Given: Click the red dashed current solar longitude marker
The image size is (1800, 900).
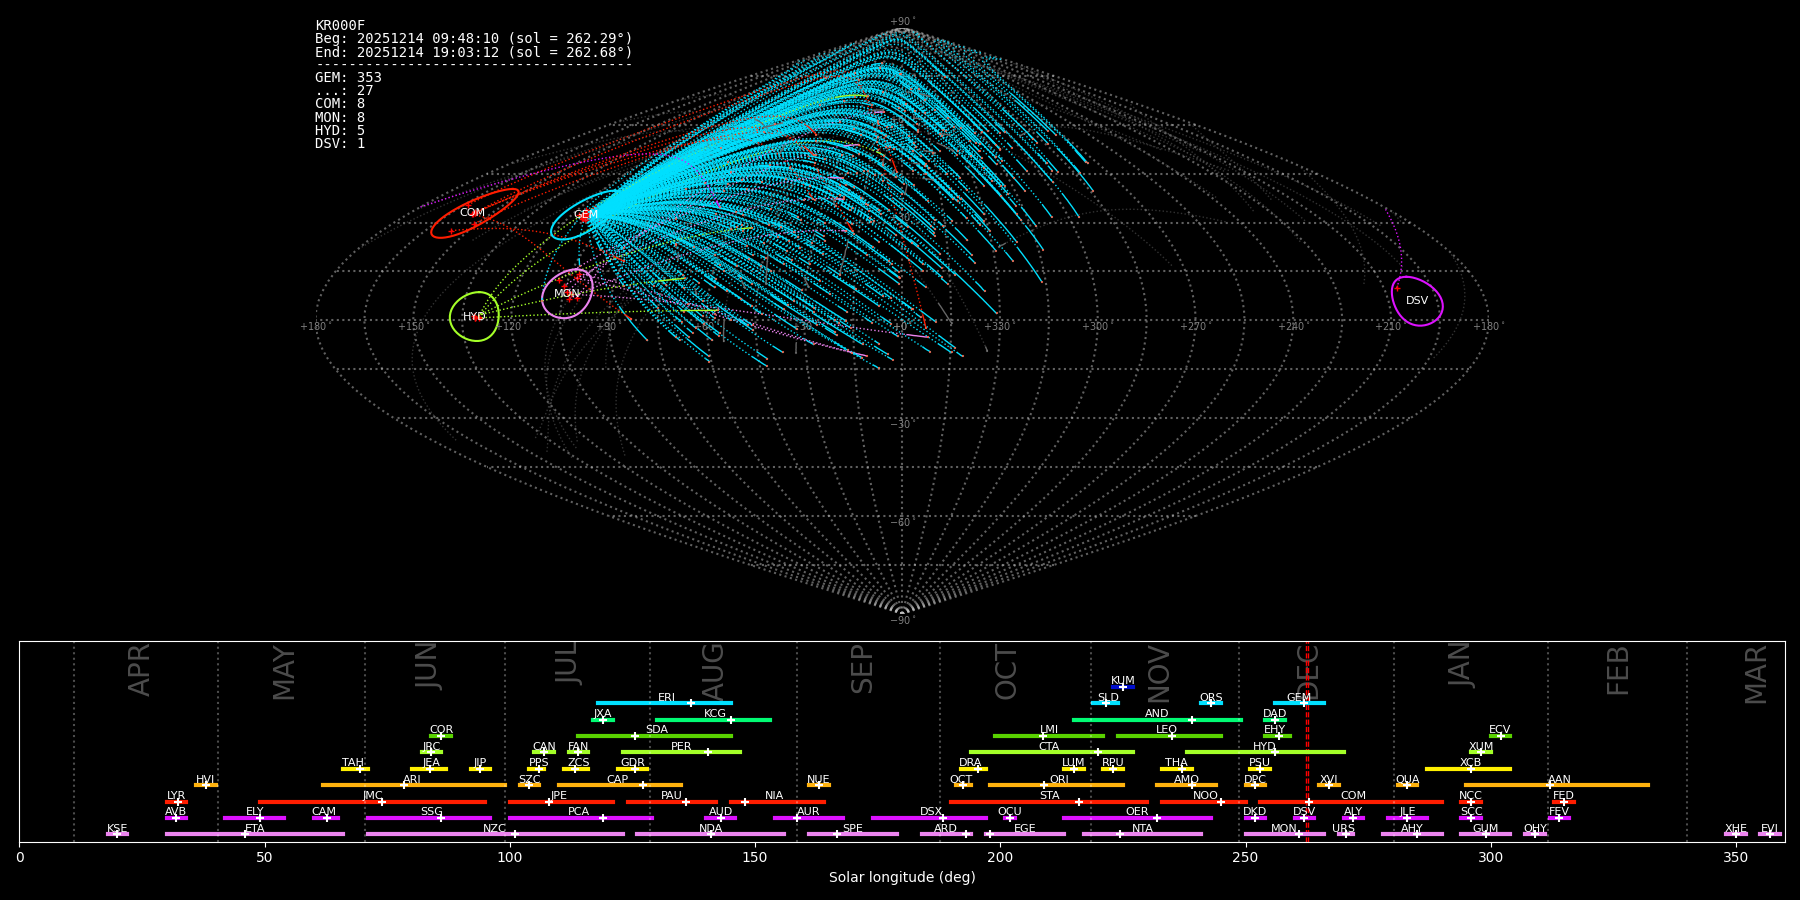Looking at the screenshot, I should point(1307,741).
